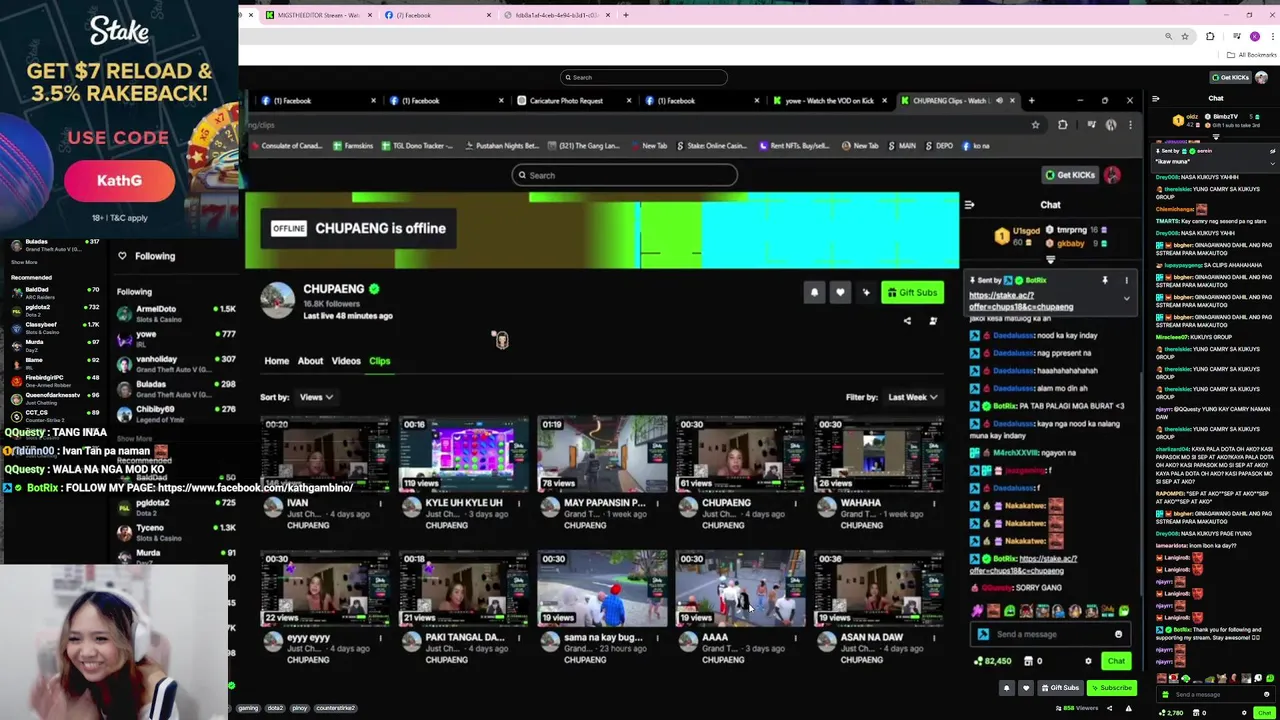Open the Stake Online Casino bookmark

(712, 146)
